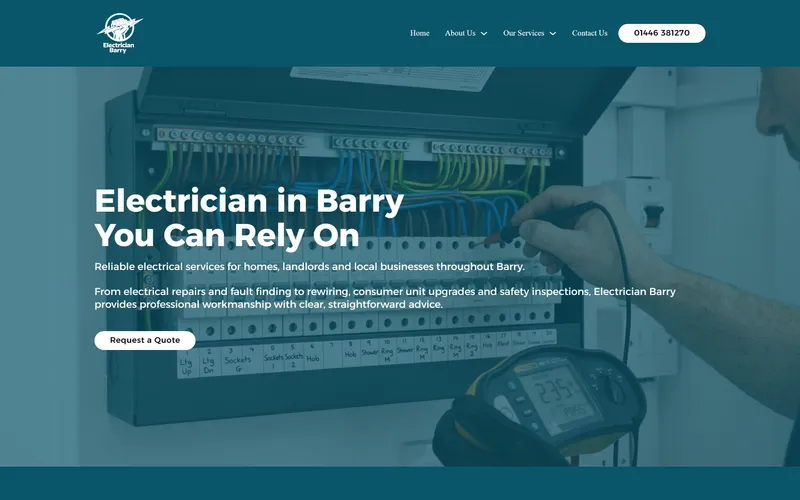
Task: Expand the Our Services dropdown chevron
Action: pyautogui.click(x=553, y=34)
